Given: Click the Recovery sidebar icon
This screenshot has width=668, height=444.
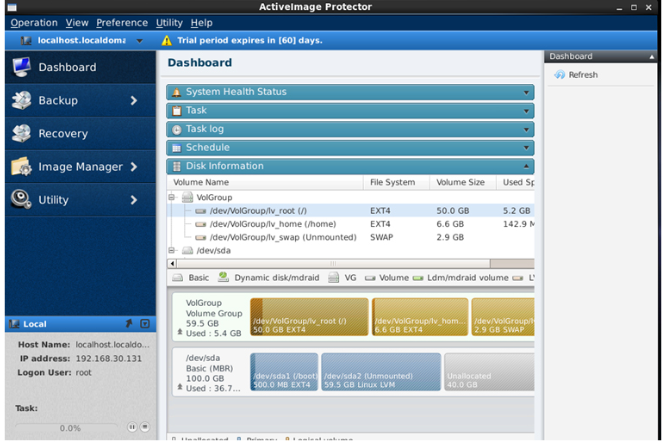Looking at the screenshot, I should [21, 133].
